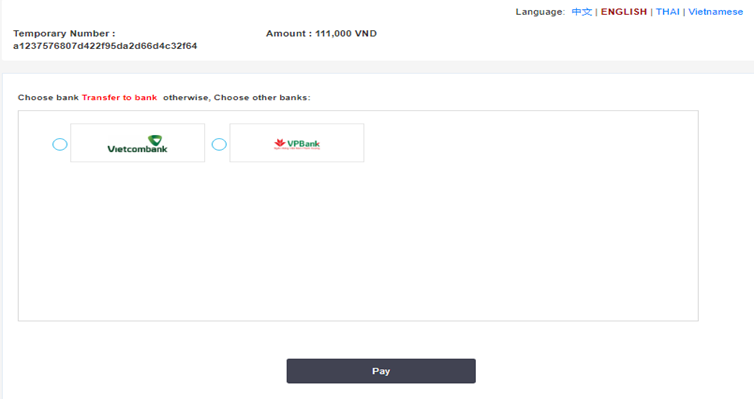Image resolution: width=754 pixels, height=399 pixels.
Task: Click the Temporary Number label
Action: 64,34
